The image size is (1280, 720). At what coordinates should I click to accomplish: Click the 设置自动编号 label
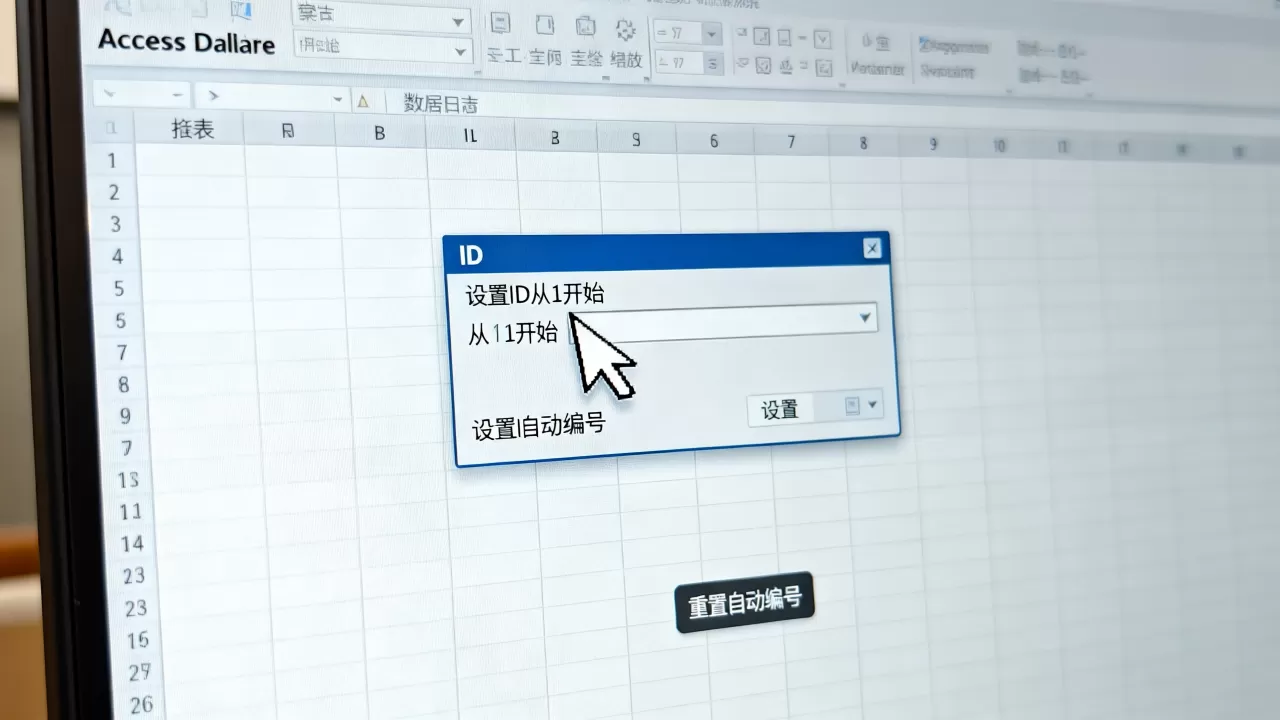539,426
